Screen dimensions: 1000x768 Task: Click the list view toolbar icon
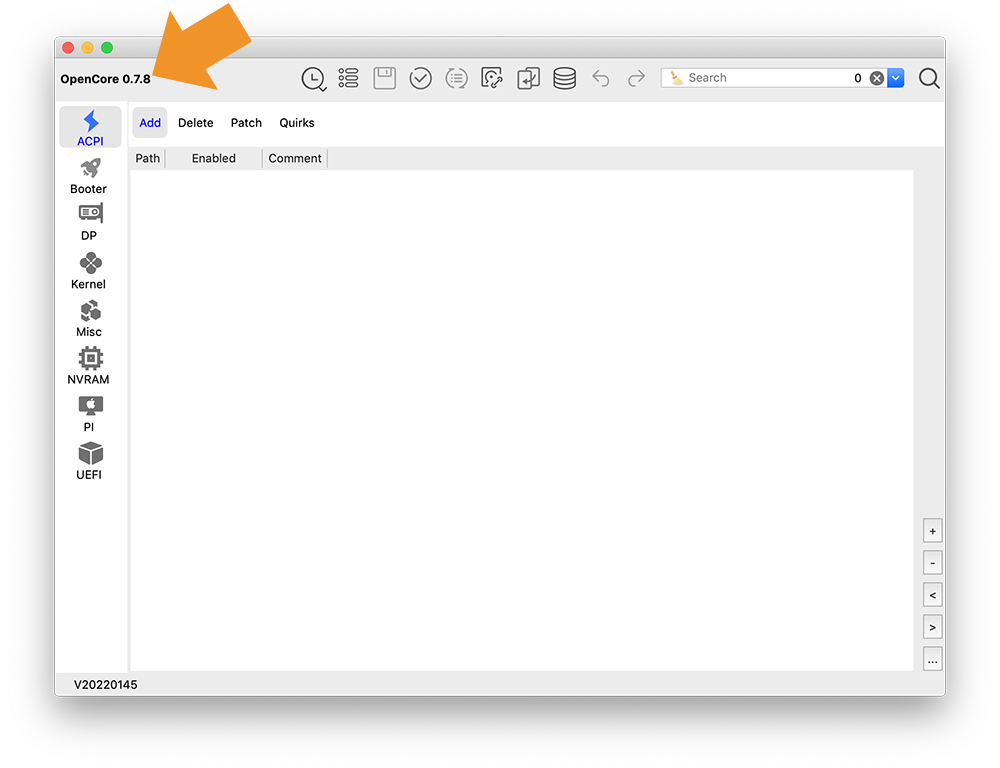click(348, 78)
